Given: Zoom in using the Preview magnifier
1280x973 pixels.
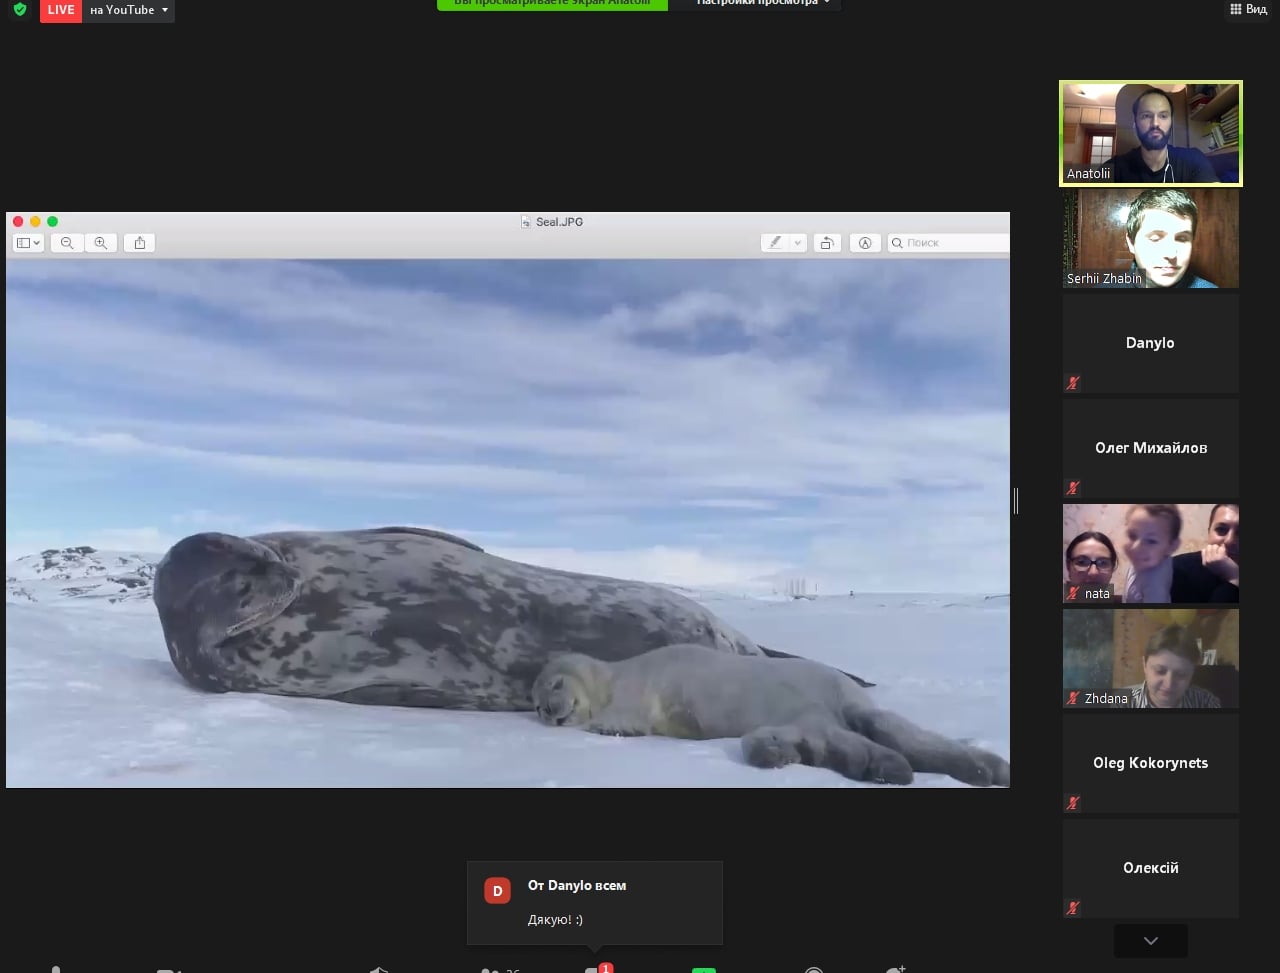Looking at the screenshot, I should pyautogui.click(x=100, y=243).
